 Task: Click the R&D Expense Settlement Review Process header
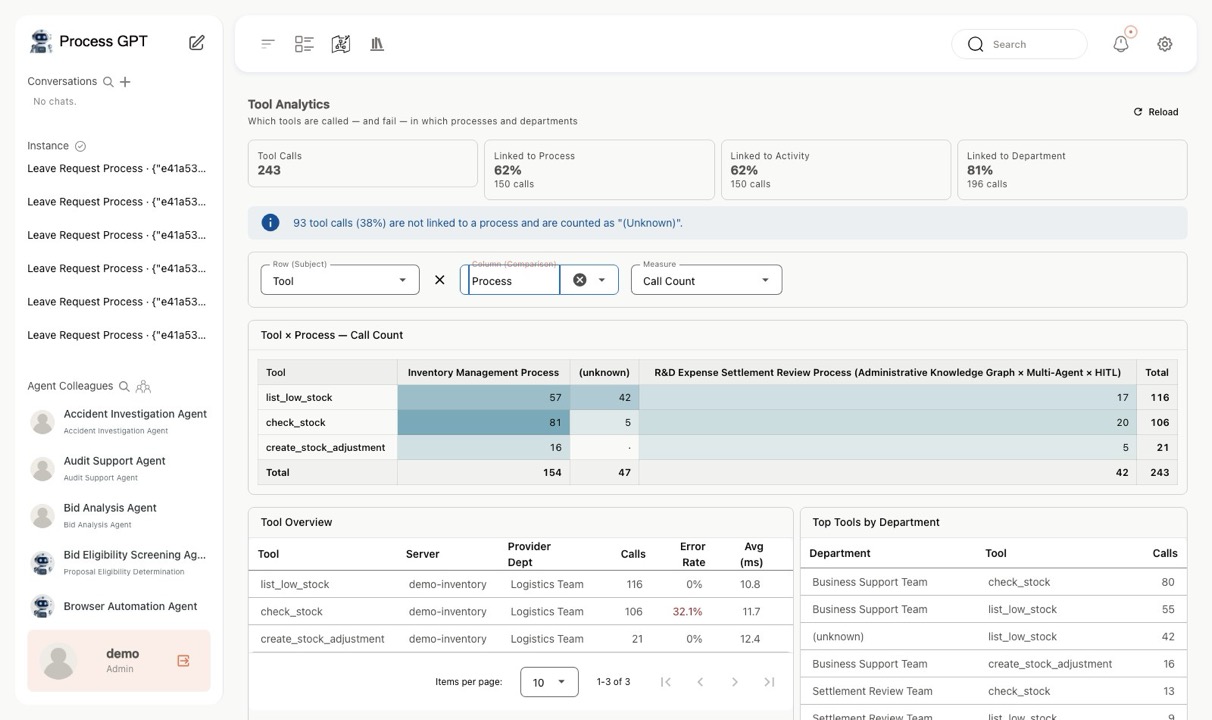point(887,372)
